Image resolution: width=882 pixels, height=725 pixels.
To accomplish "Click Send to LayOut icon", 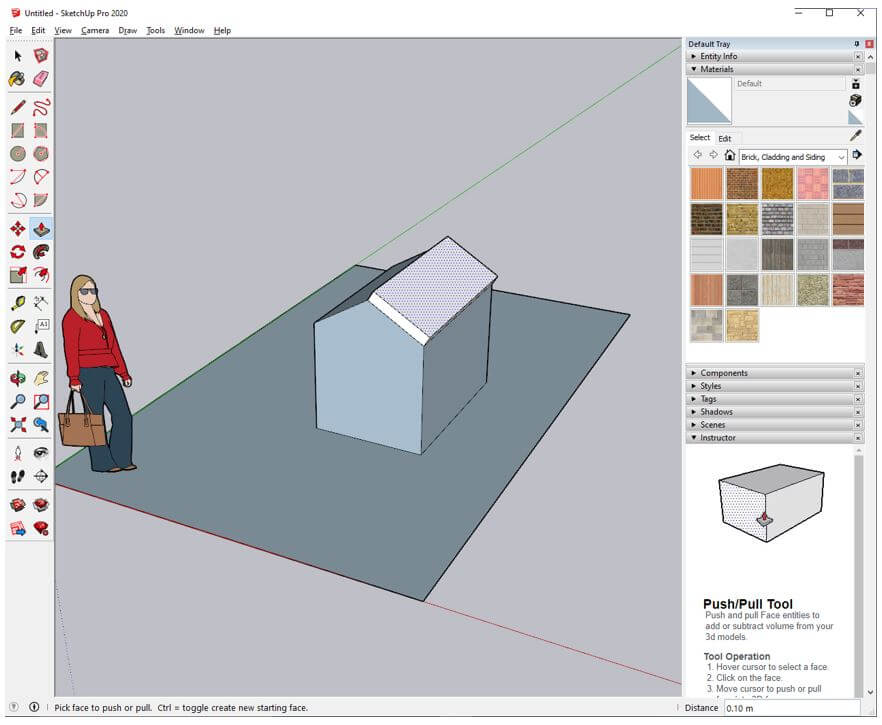I will 17,528.
